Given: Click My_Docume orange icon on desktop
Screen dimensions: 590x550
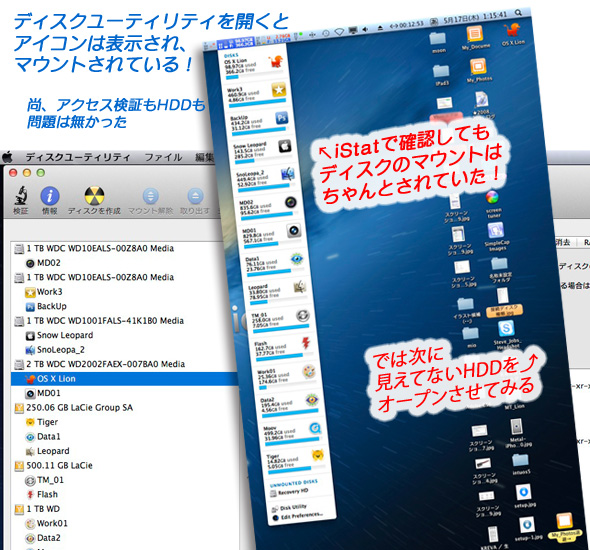Looking at the screenshot, I should pyautogui.click(x=474, y=33).
